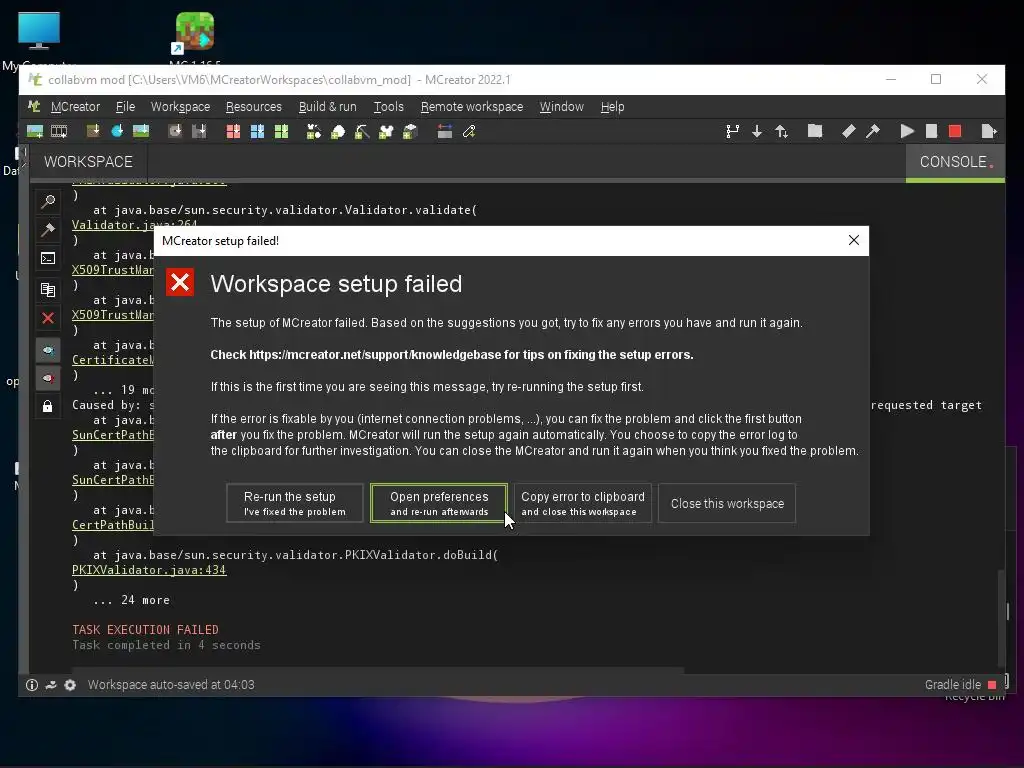Switch to the WORKSPACE tab
The width and height of the screenshot is (1024, 768).
(88, 161)
